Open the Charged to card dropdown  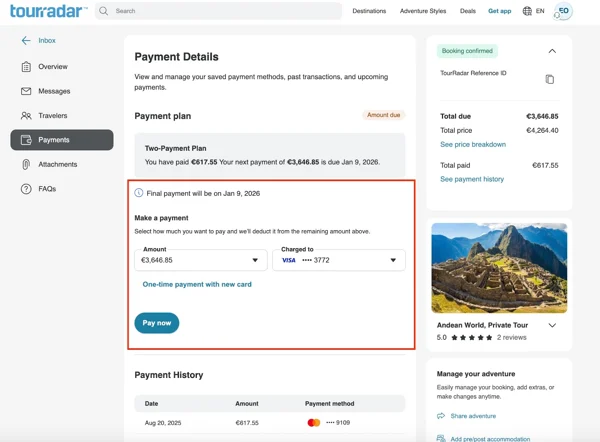point(339,260)
